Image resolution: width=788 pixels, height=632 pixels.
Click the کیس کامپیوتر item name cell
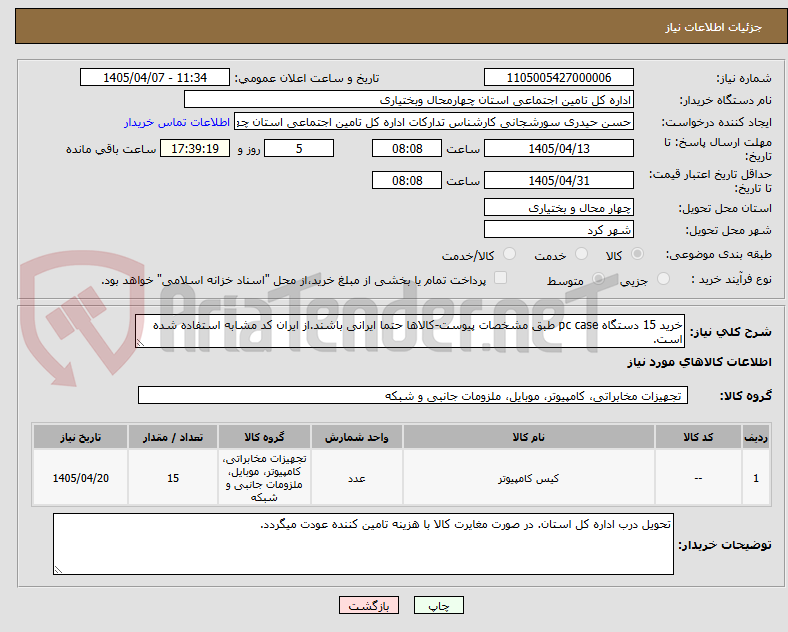(529, 478)
